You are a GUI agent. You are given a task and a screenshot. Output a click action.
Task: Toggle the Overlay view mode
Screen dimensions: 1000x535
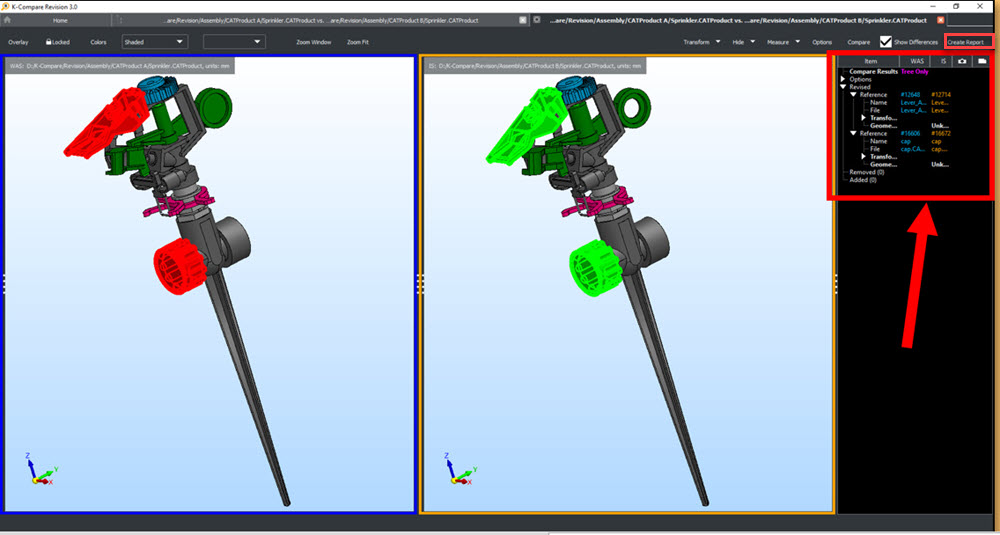18,42
